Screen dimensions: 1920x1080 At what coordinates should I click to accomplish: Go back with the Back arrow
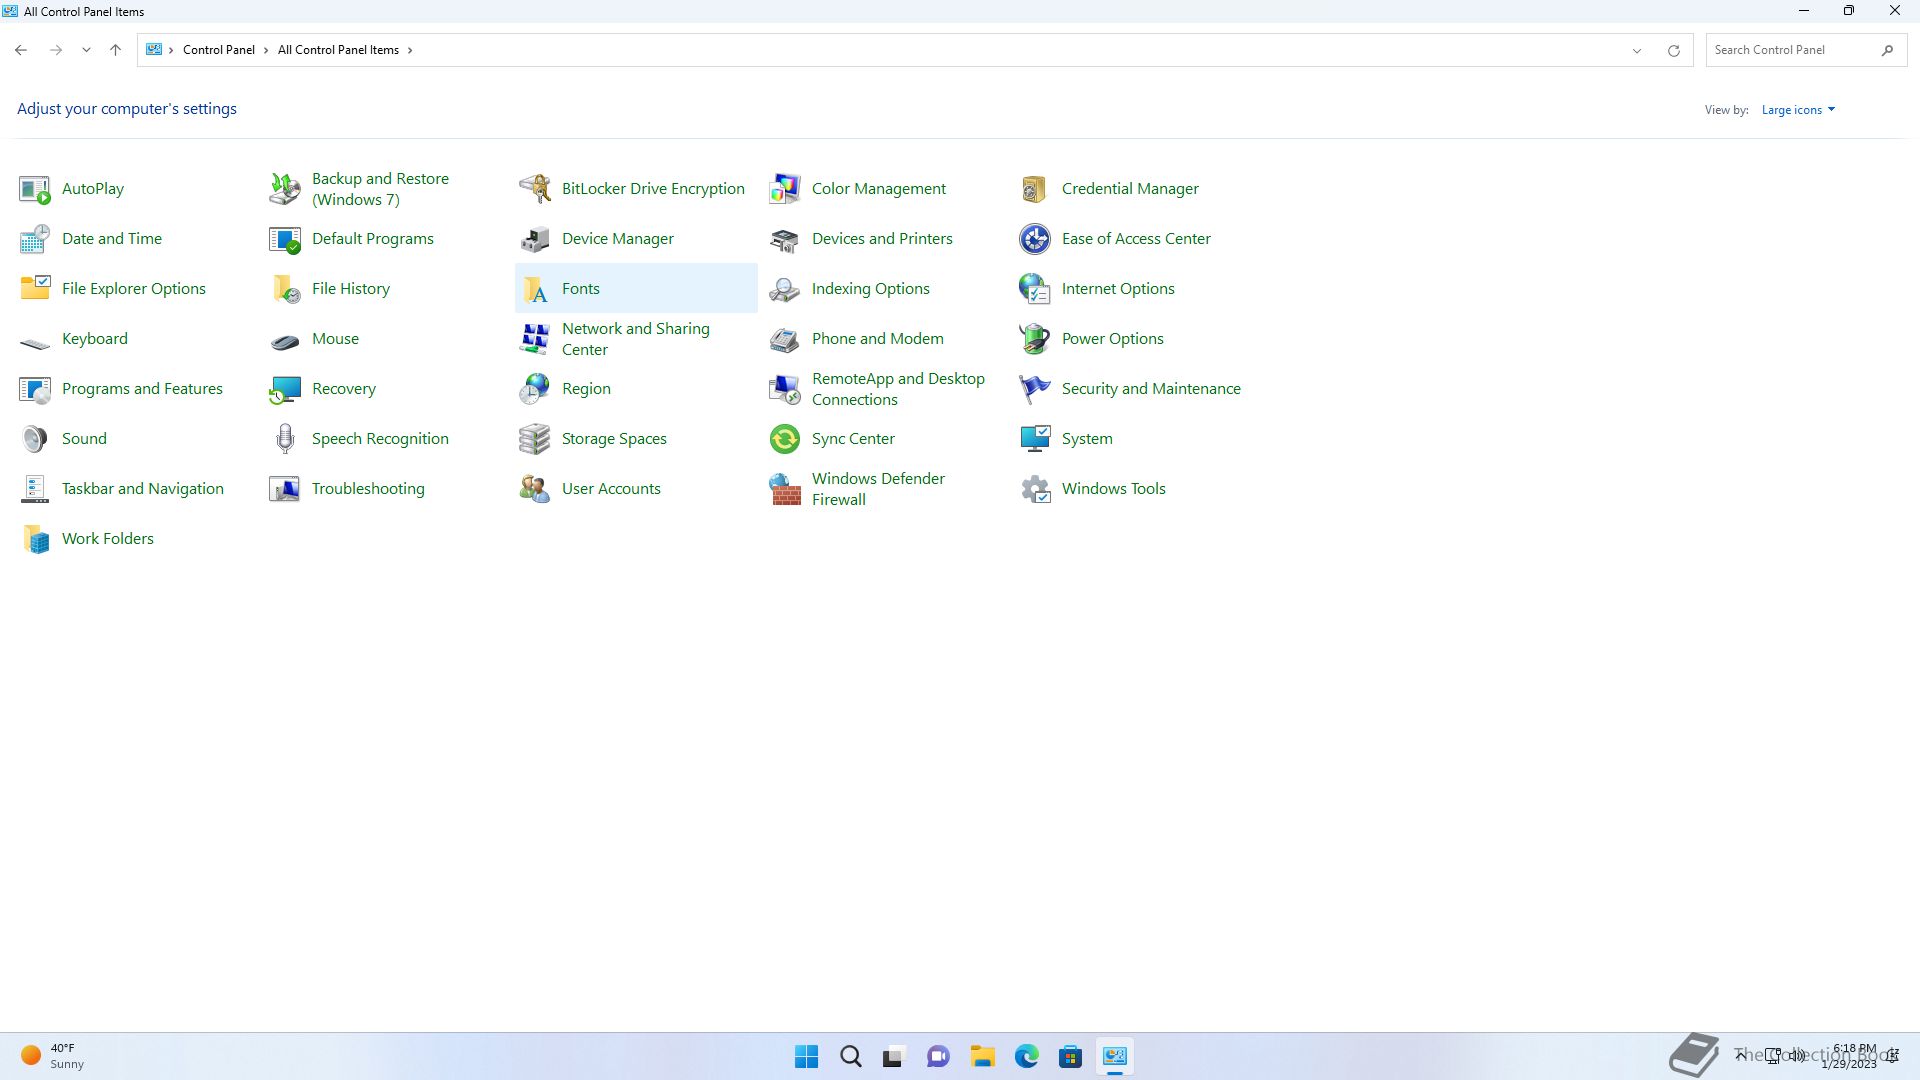(21, 50)
